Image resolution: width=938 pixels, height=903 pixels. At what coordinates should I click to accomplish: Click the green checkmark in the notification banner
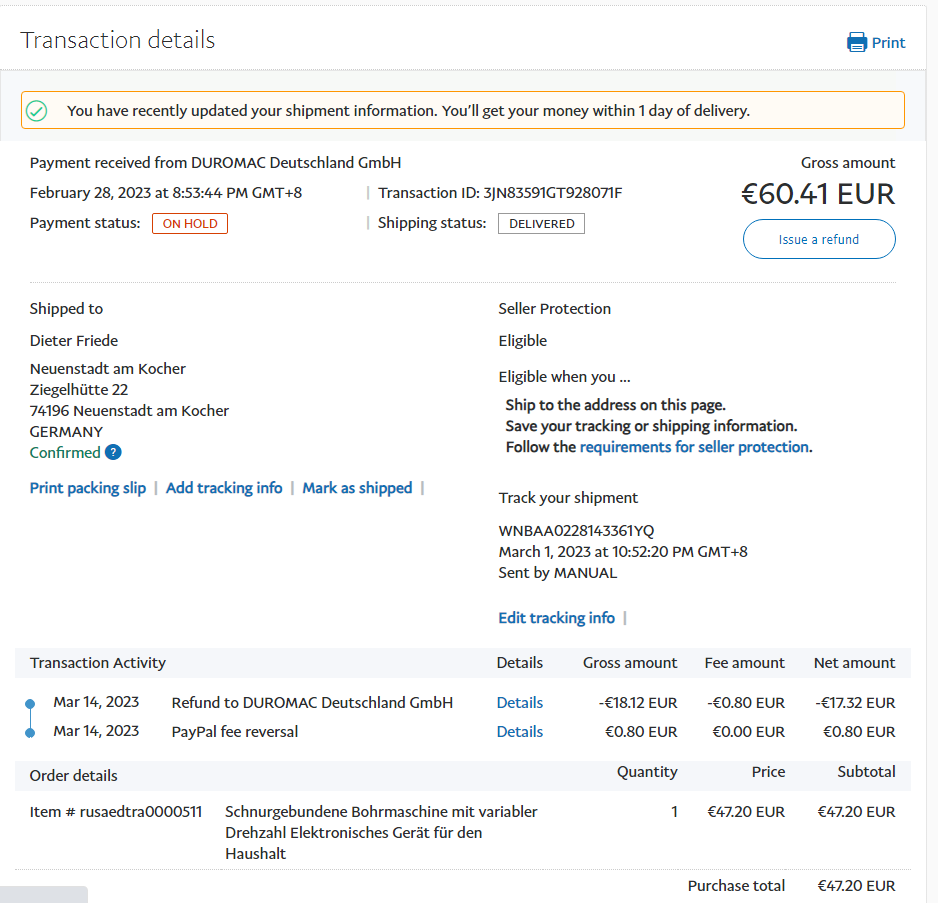[37, 111]
